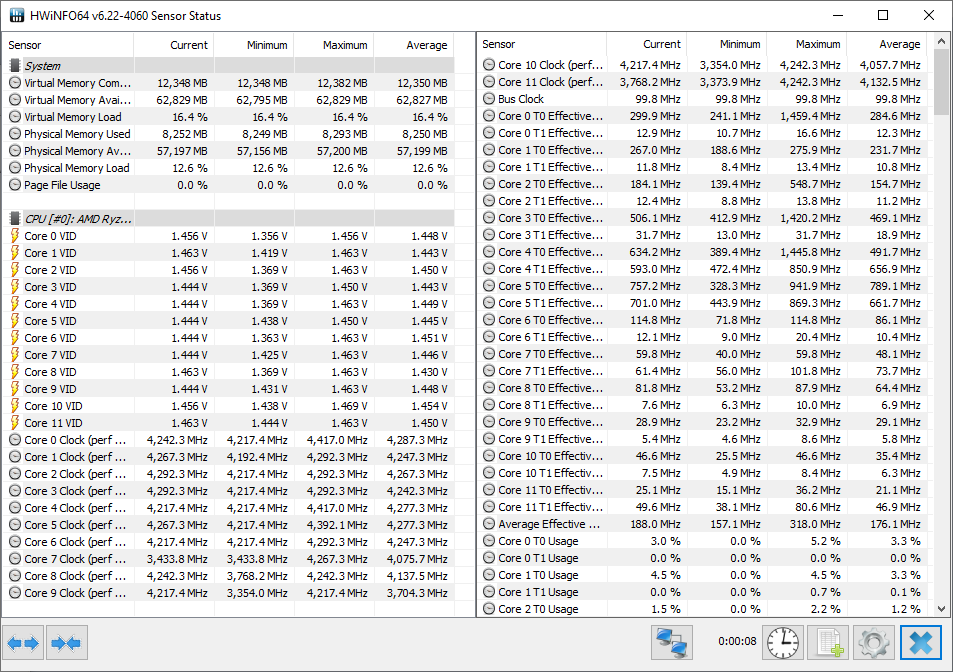The image size is (953, 672).
Task: Click the Physical Memory Used circle icon
Action: pos(15,134)
